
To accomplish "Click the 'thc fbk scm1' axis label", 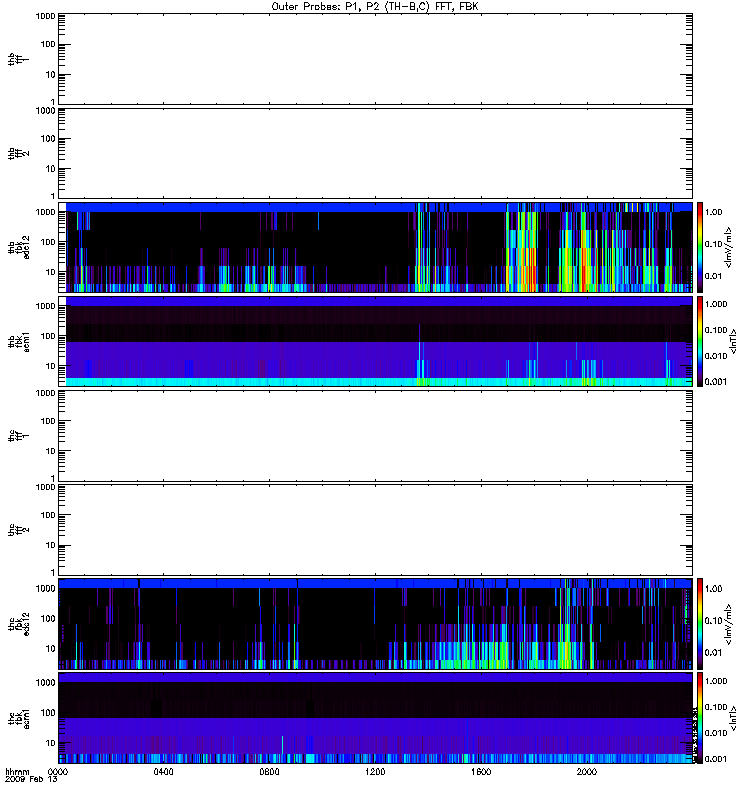I will [18, 718].
